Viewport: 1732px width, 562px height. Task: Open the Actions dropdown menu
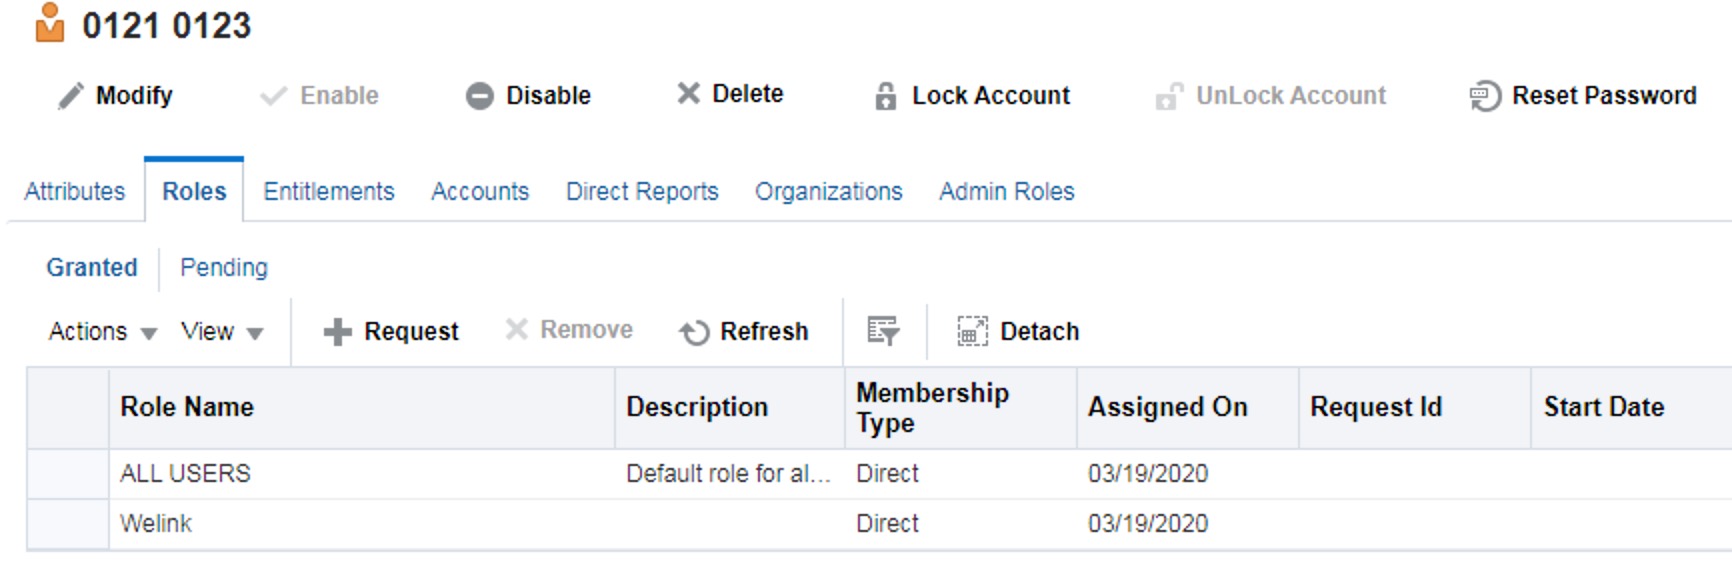pyautogui.click(x=103, y=332)
